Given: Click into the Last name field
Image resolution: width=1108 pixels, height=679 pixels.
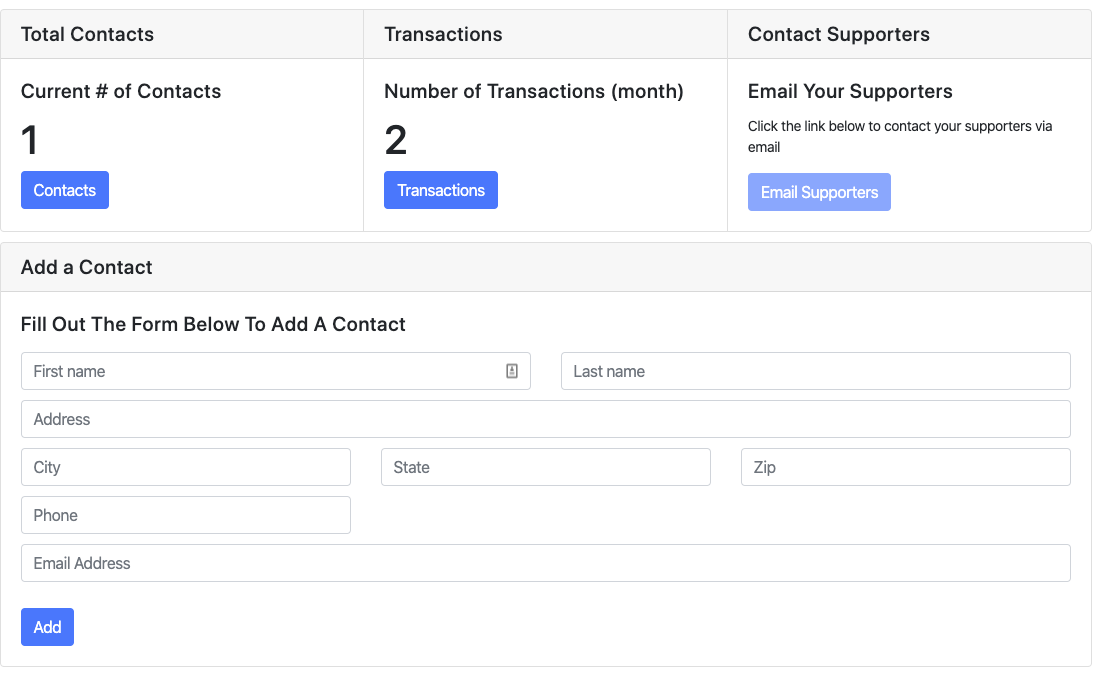Looking at the screenshot, I should pyautogui.click(x=815, y=371).
